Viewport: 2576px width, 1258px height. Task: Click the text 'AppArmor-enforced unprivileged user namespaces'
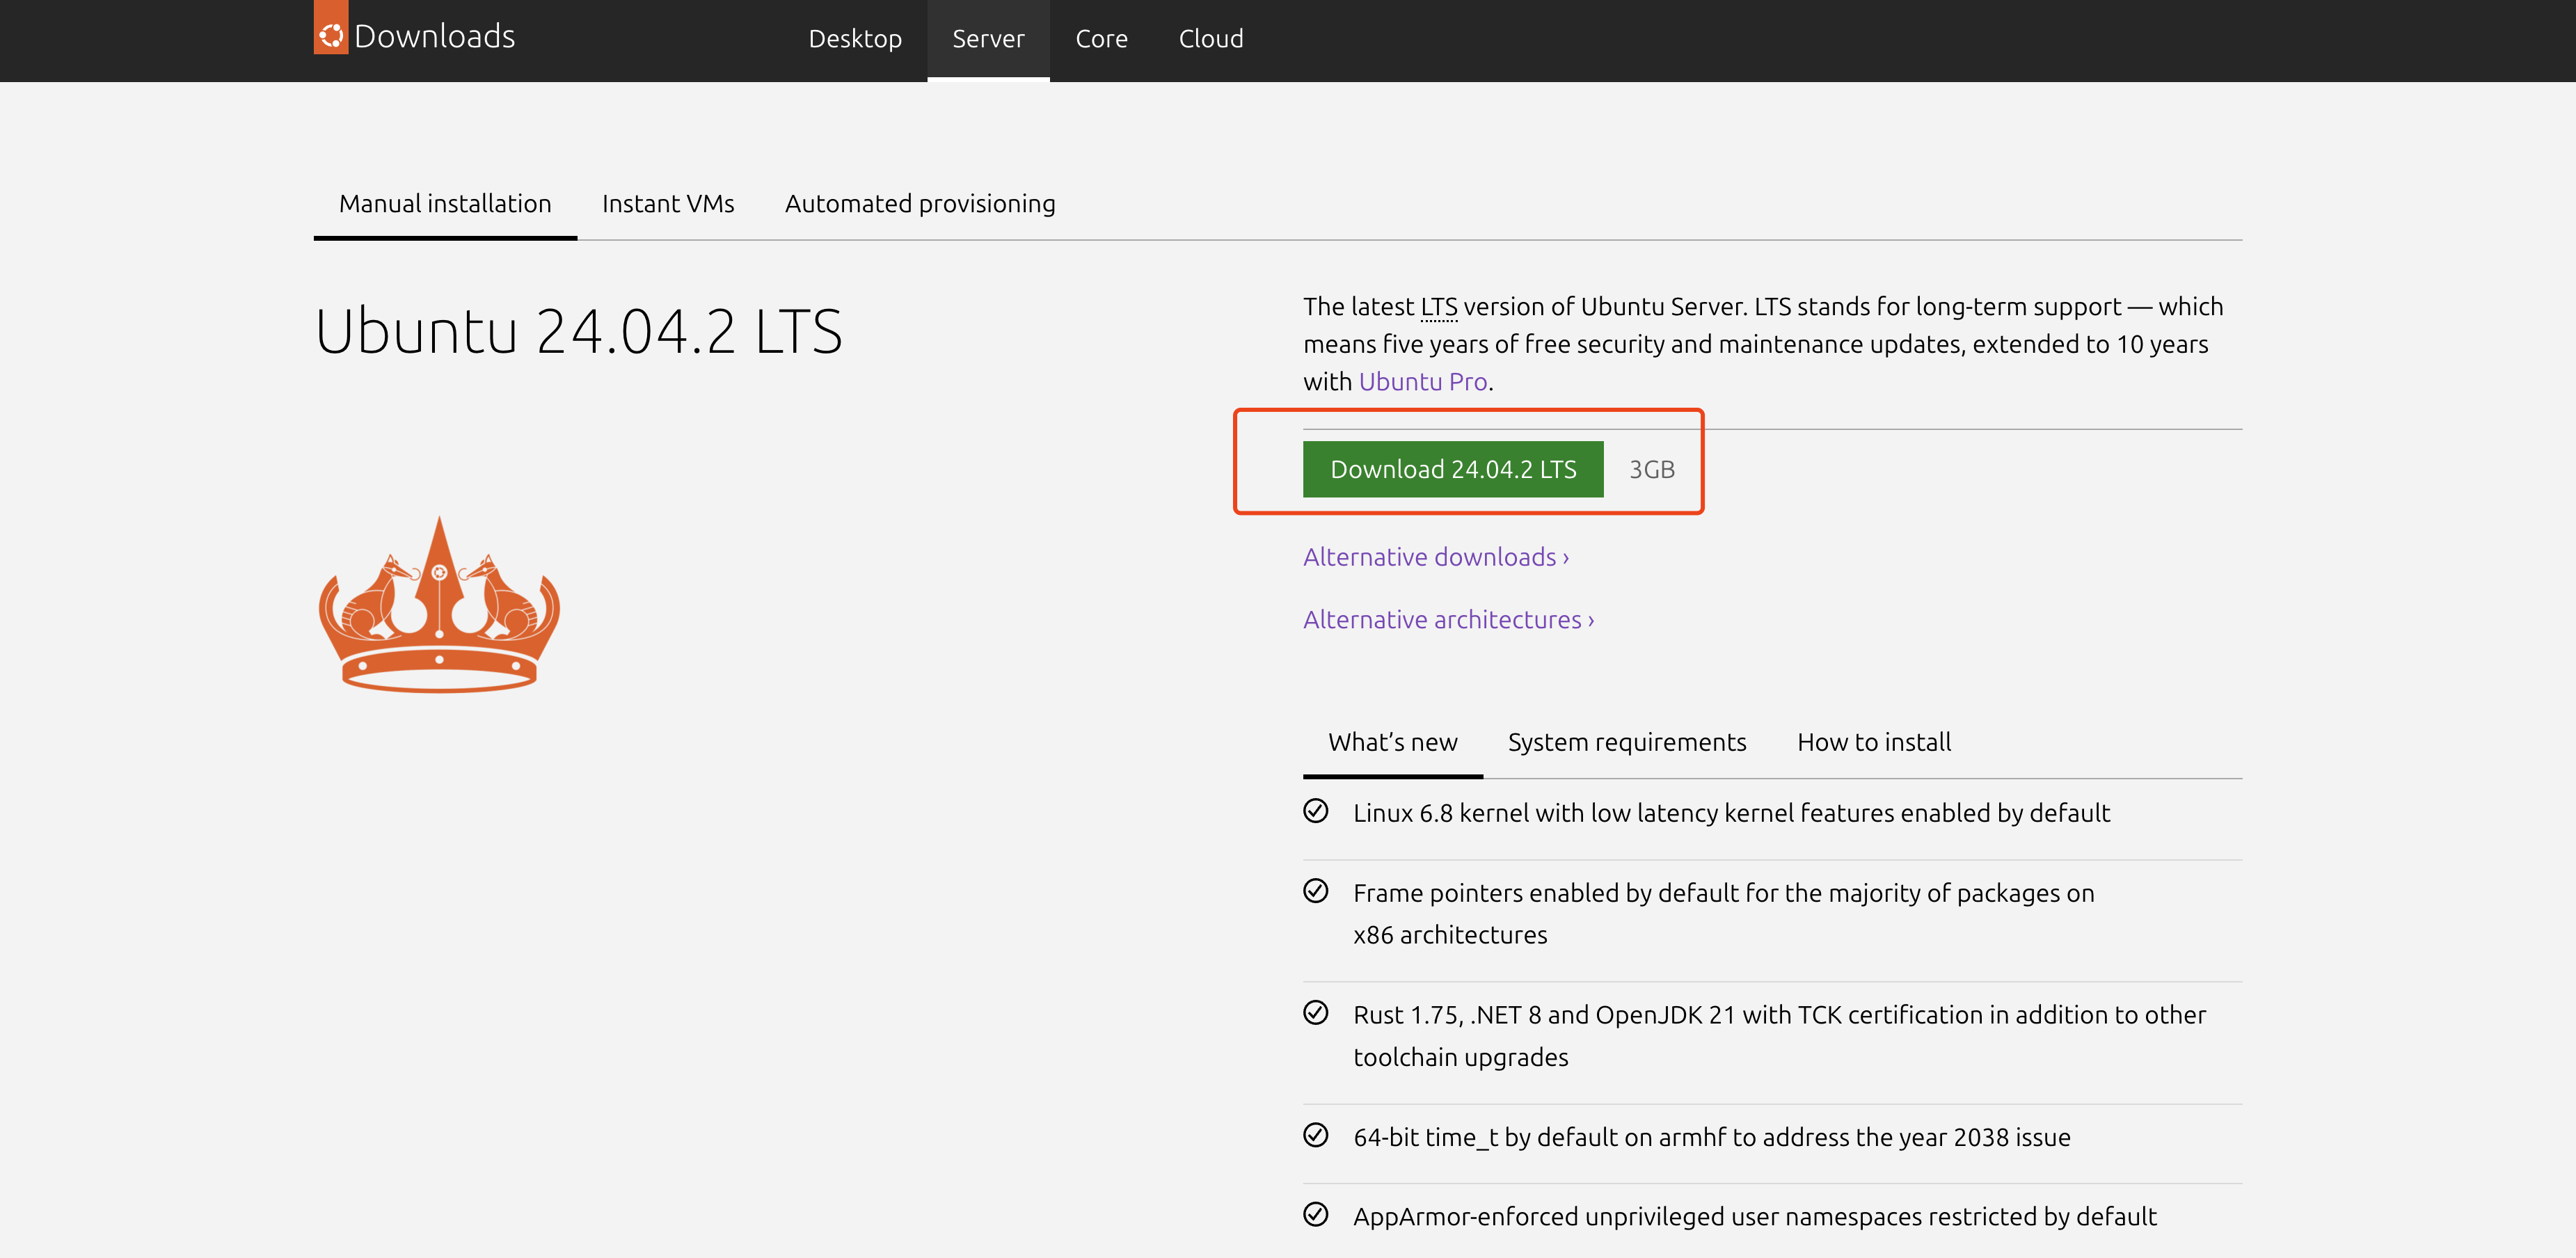pyautogui.click(x=1637, y=1216)
